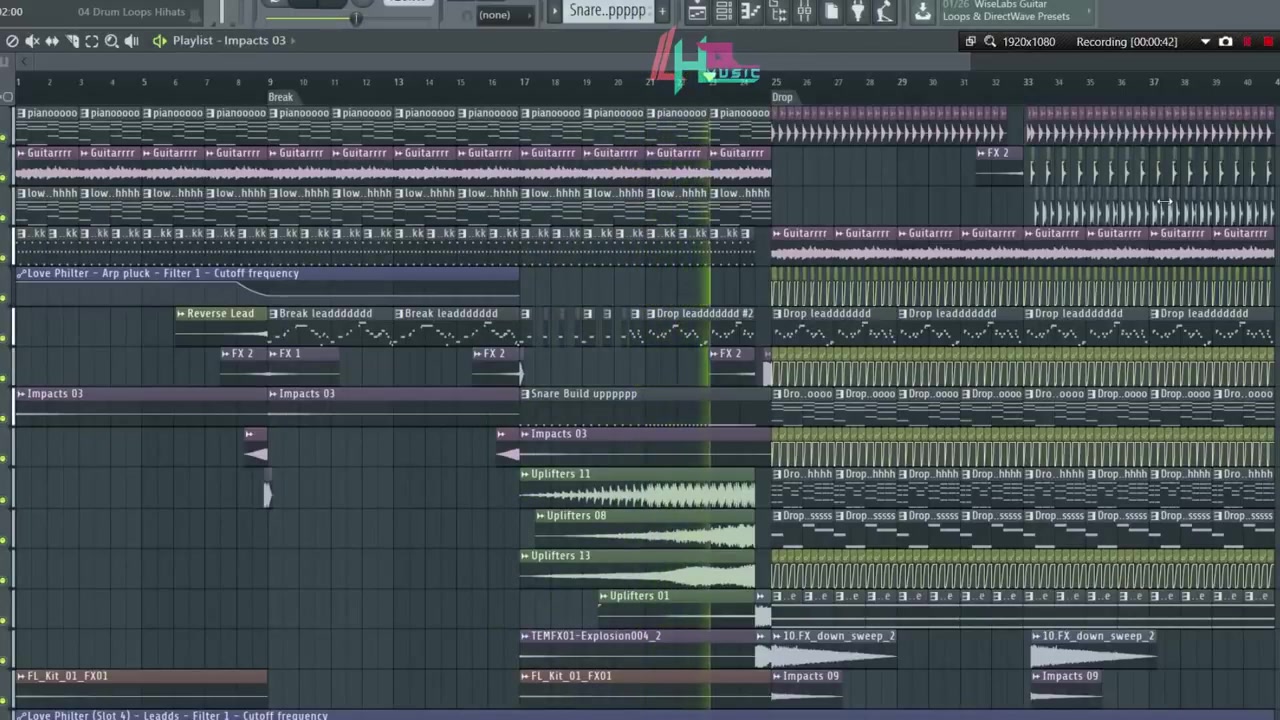Mute the low..hhhh track green dot
The height and width of the screenshot is (720, 1280).
click(4, 217)
